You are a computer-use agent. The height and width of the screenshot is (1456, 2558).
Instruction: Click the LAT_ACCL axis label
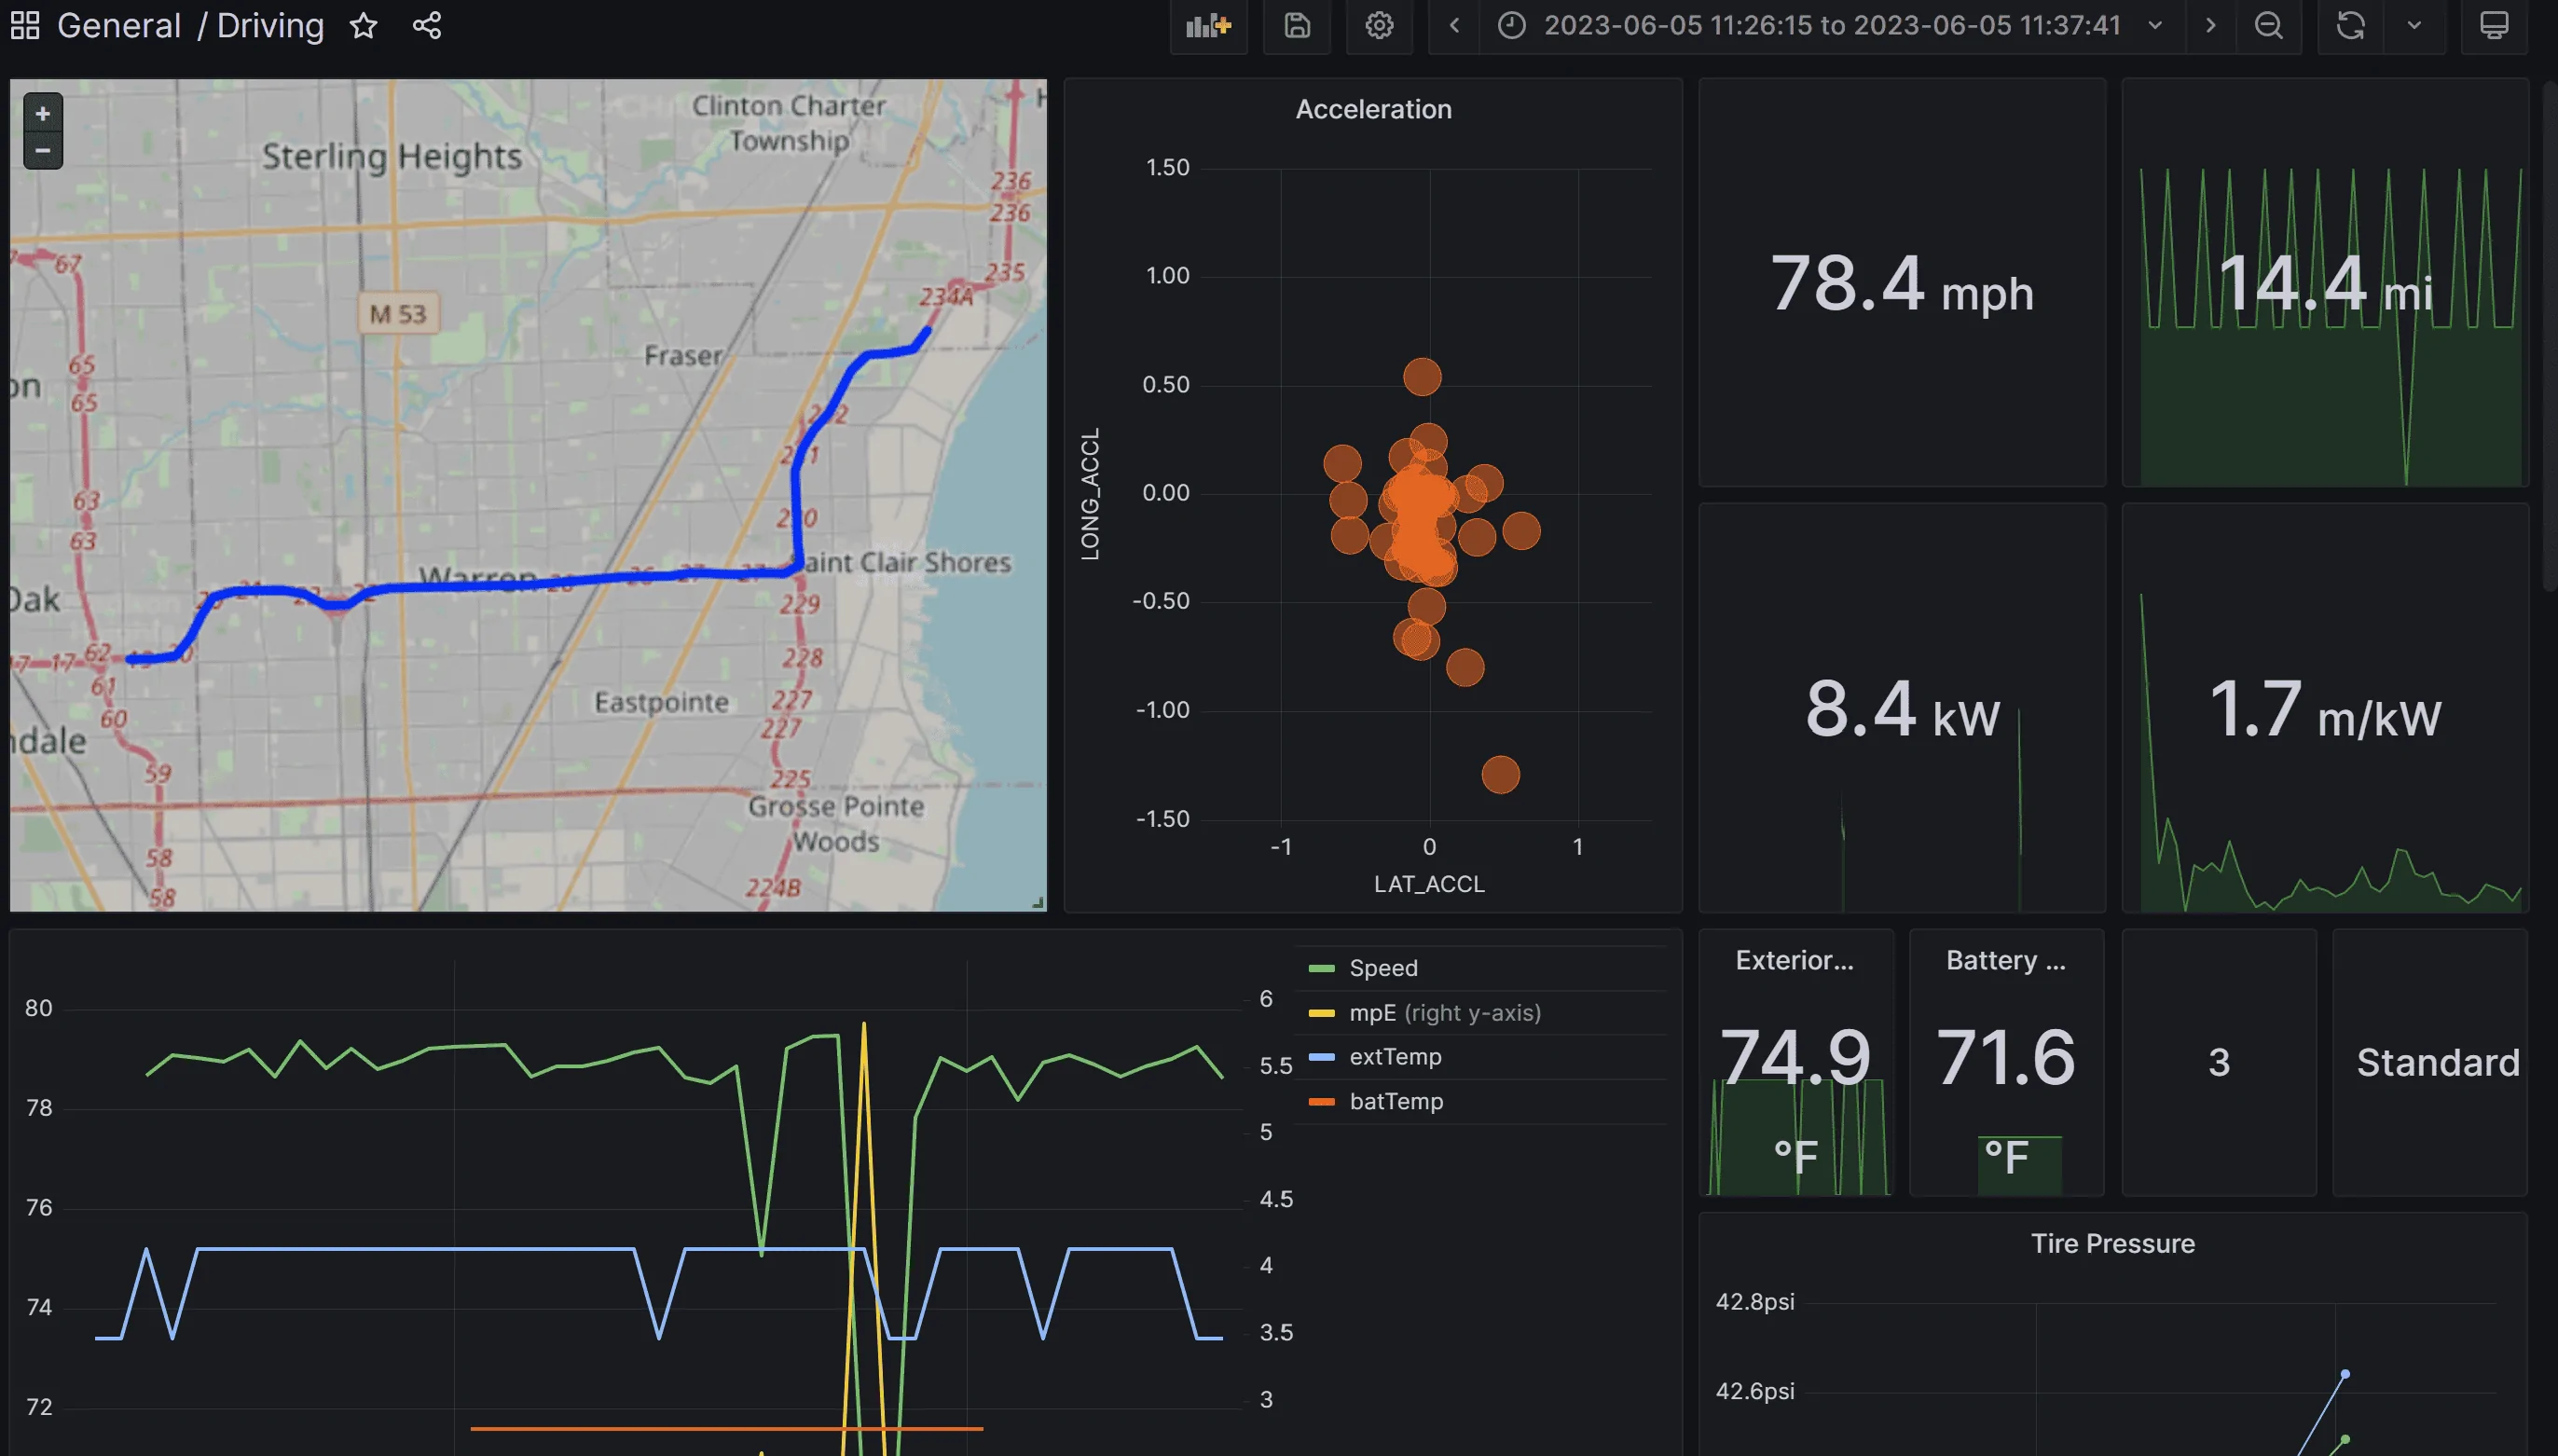click(x=1428, y=884)
